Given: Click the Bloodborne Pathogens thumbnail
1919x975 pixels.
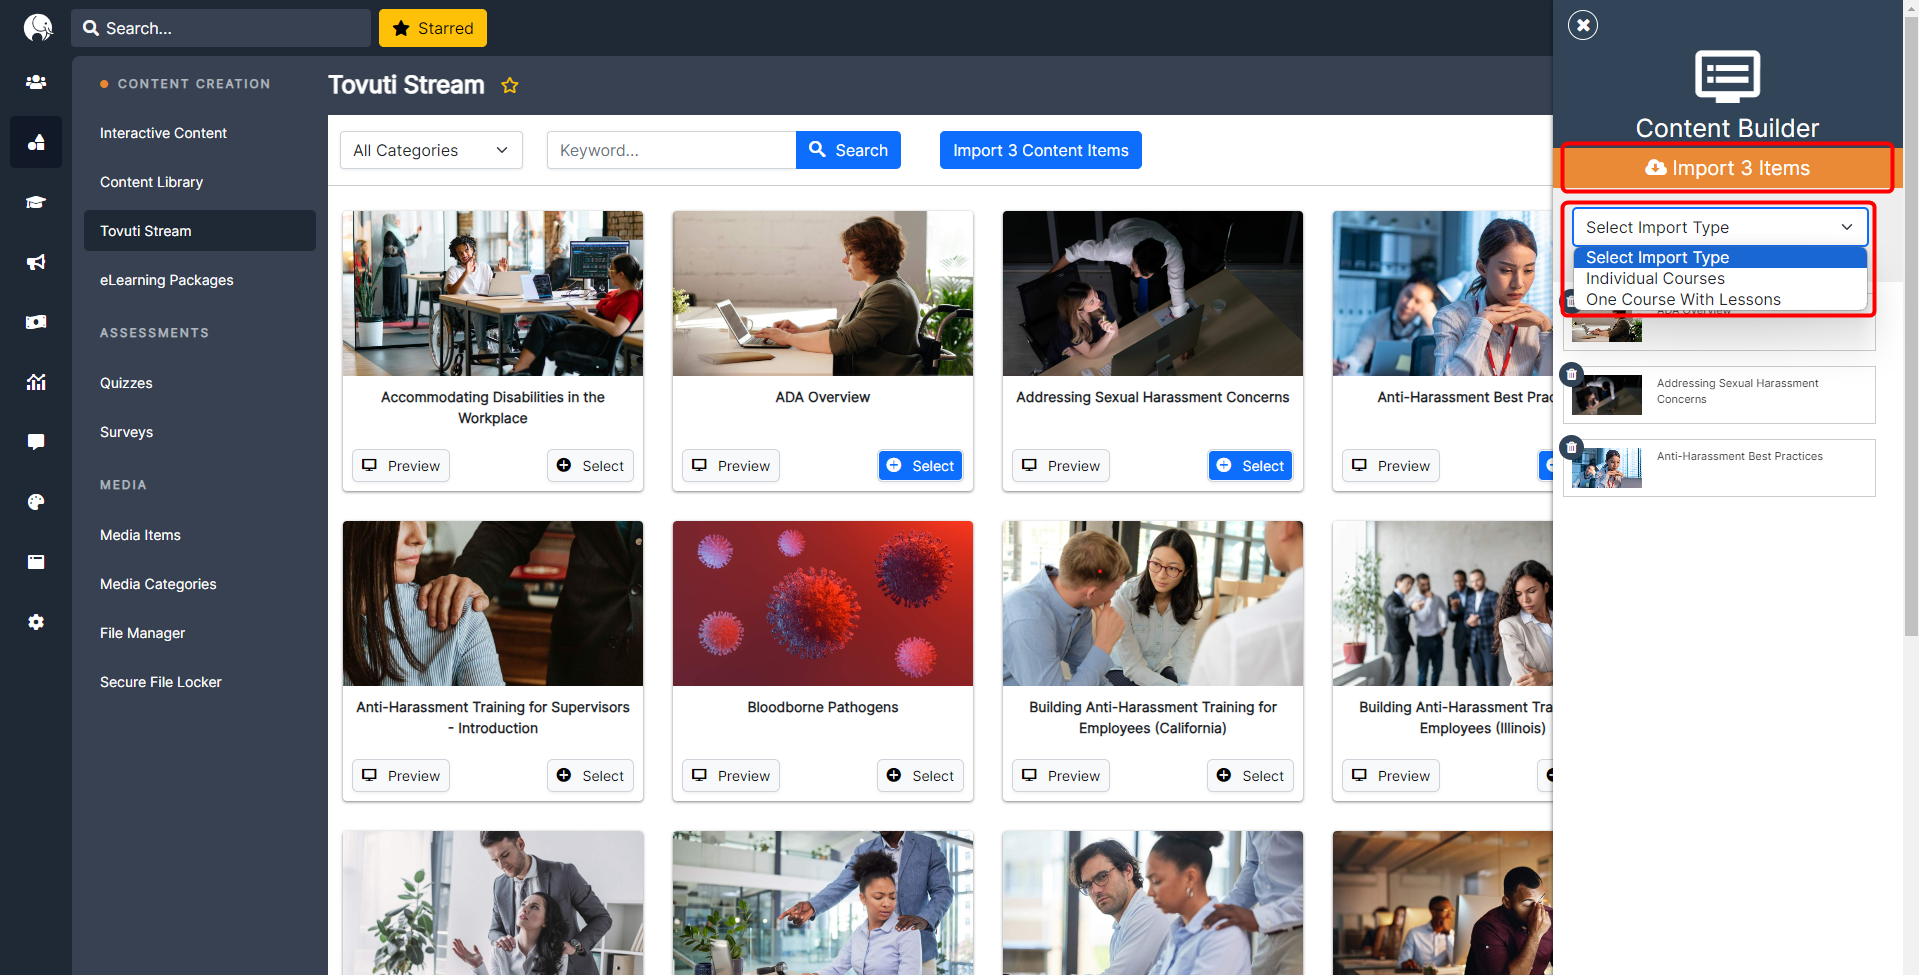Looking at the screenshot, I should [823, 603].
